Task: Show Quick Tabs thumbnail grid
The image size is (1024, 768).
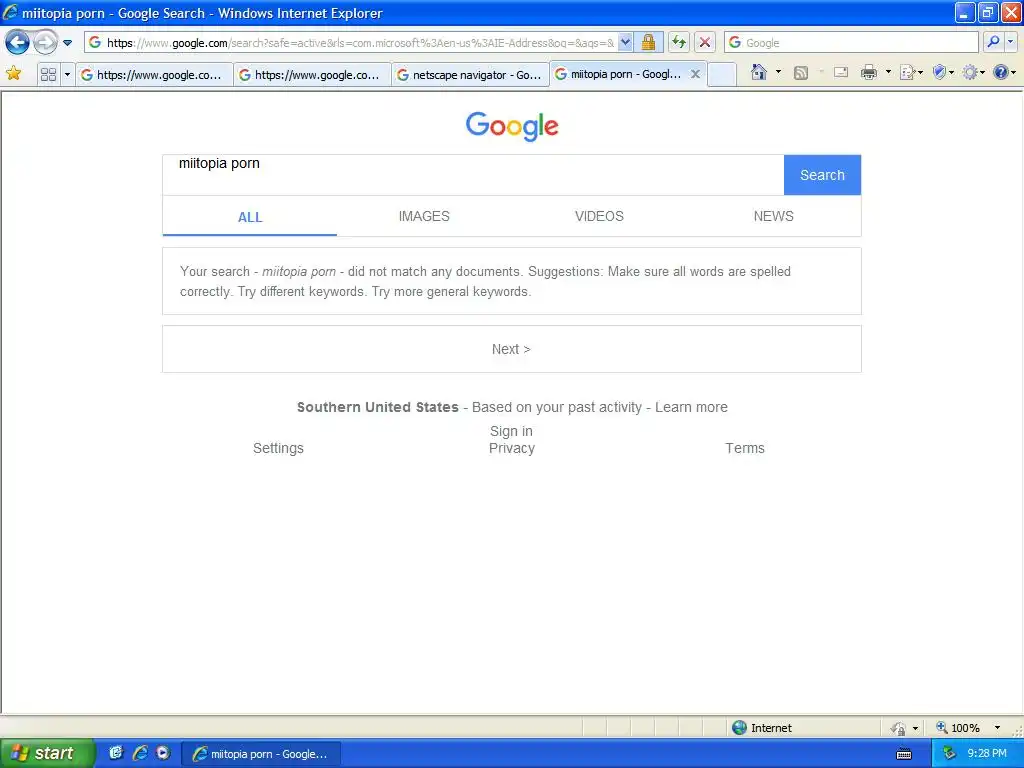Action: (x=48, y=74)
